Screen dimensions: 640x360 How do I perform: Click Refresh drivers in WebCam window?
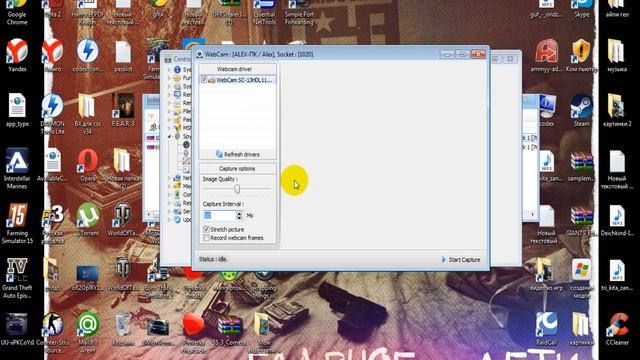click(238, 154)
